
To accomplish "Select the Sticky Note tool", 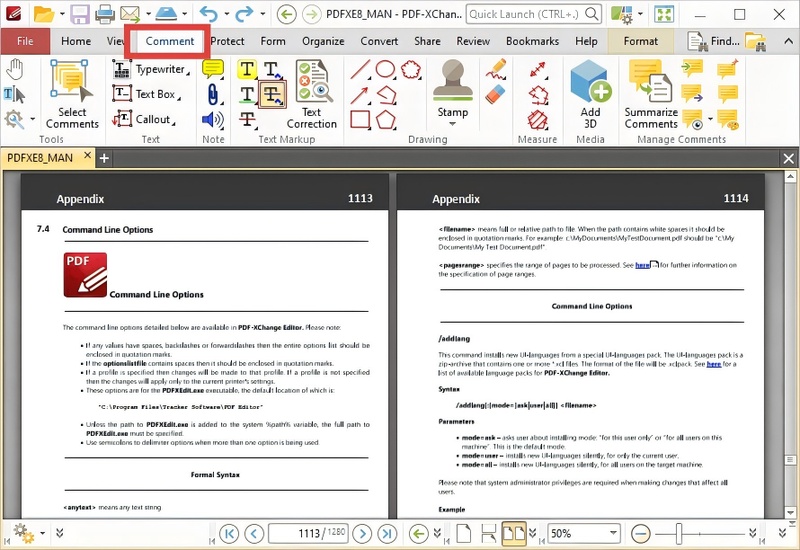I will tap(213, 69).
